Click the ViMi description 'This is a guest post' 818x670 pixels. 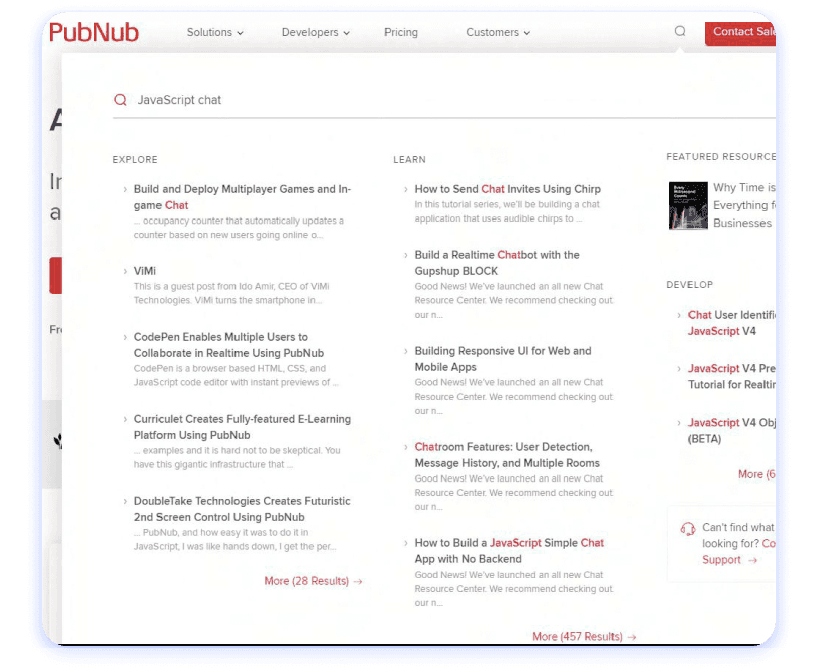(x=232, y=293)
